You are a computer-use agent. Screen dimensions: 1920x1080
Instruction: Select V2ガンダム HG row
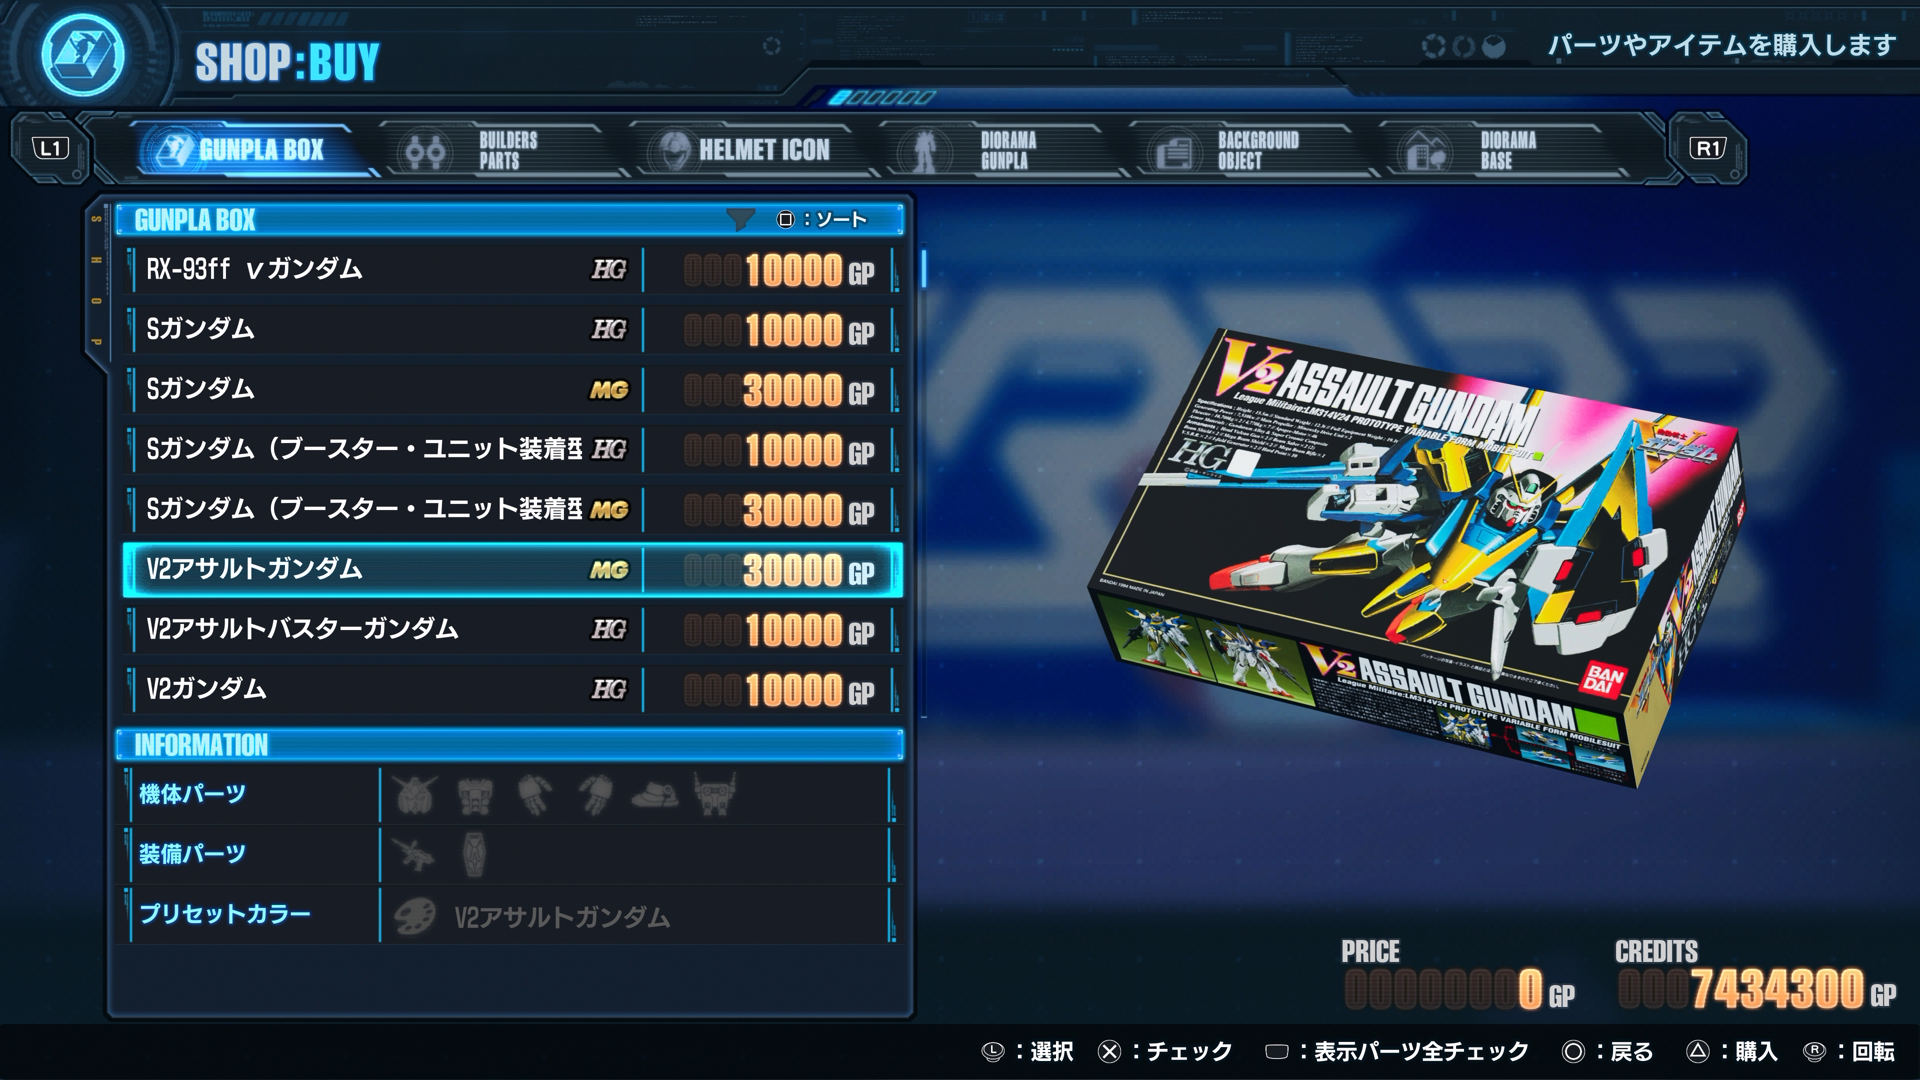(x=512, y=690)
